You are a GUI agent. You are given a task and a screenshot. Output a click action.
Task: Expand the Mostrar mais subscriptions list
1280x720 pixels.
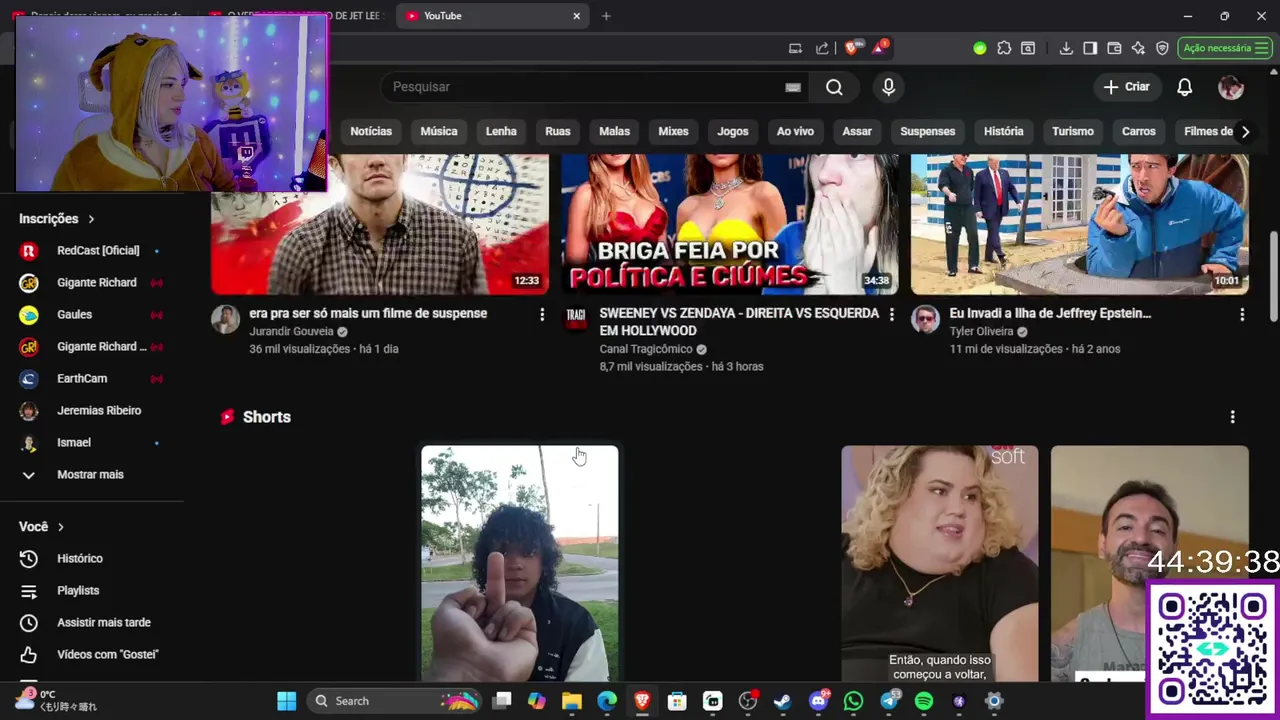(x=92, y=474)
